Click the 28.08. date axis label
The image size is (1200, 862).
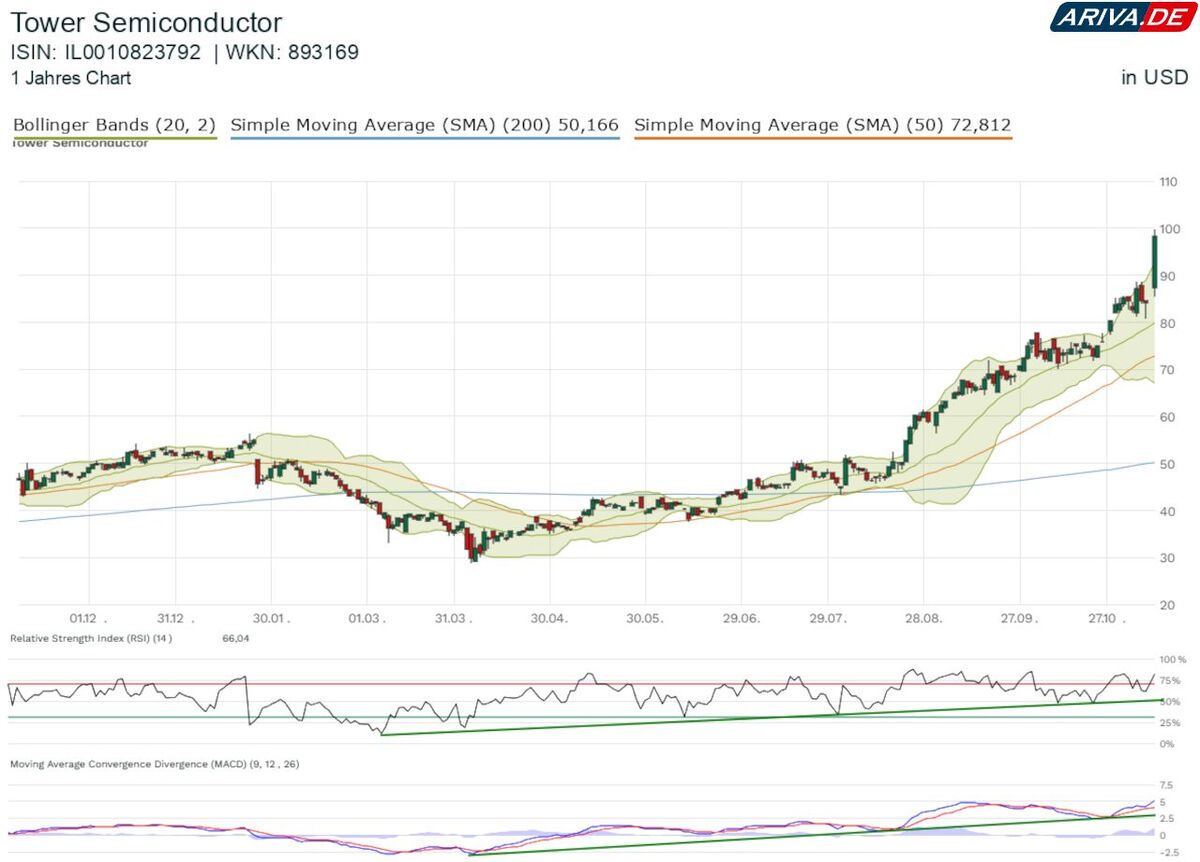click(924, 618)
